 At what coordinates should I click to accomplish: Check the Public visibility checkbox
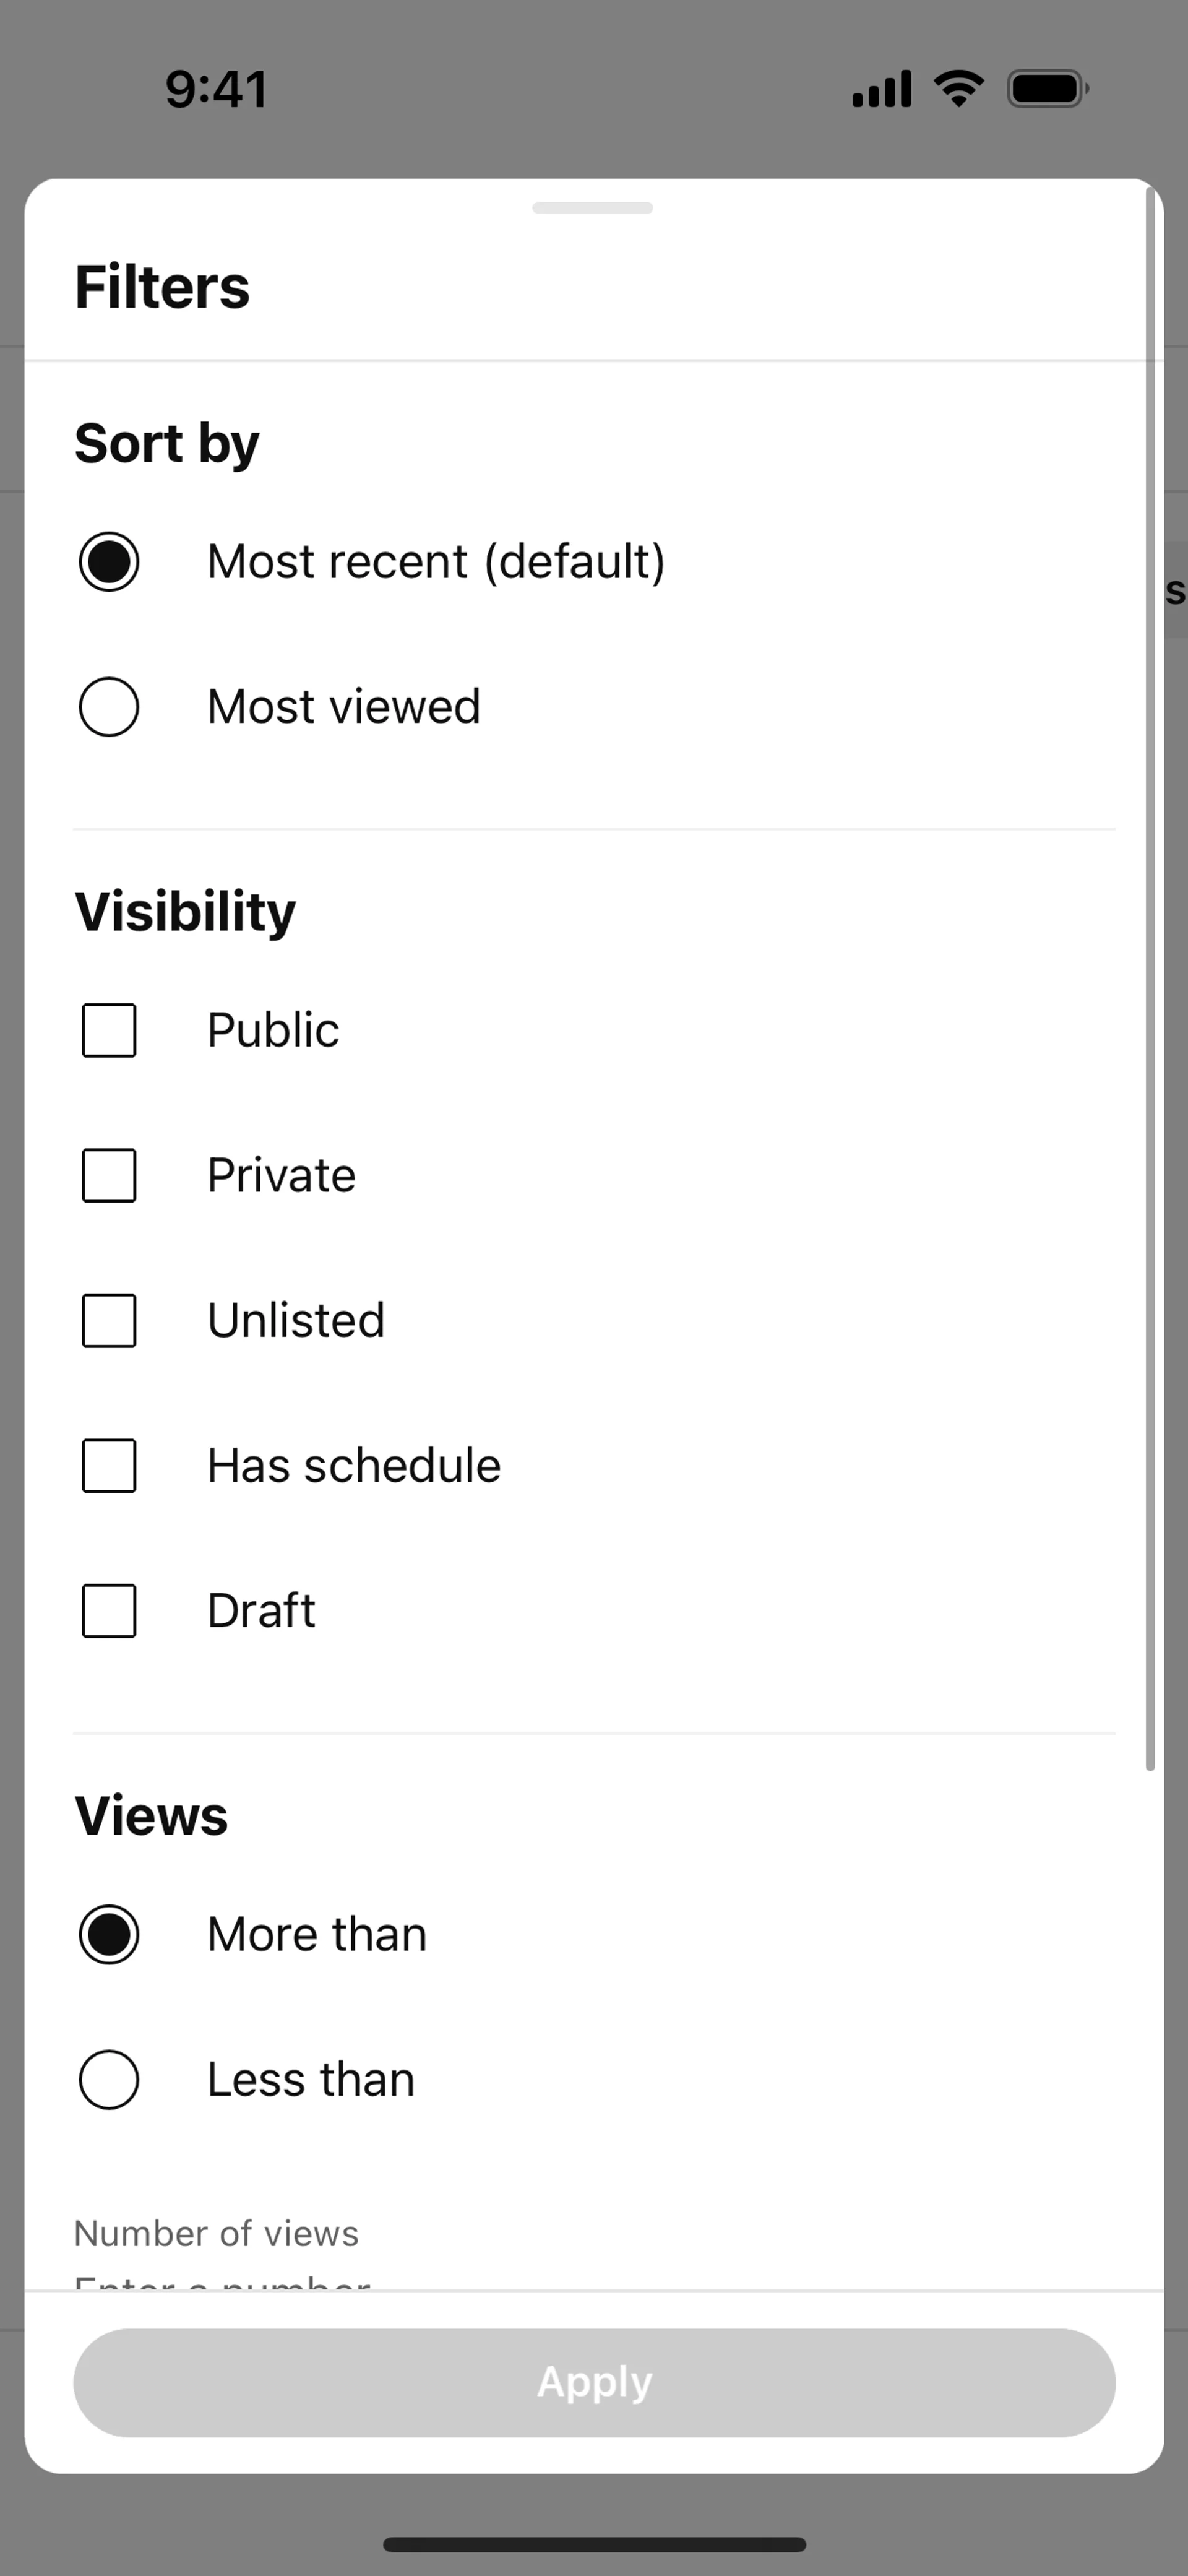109,1030
